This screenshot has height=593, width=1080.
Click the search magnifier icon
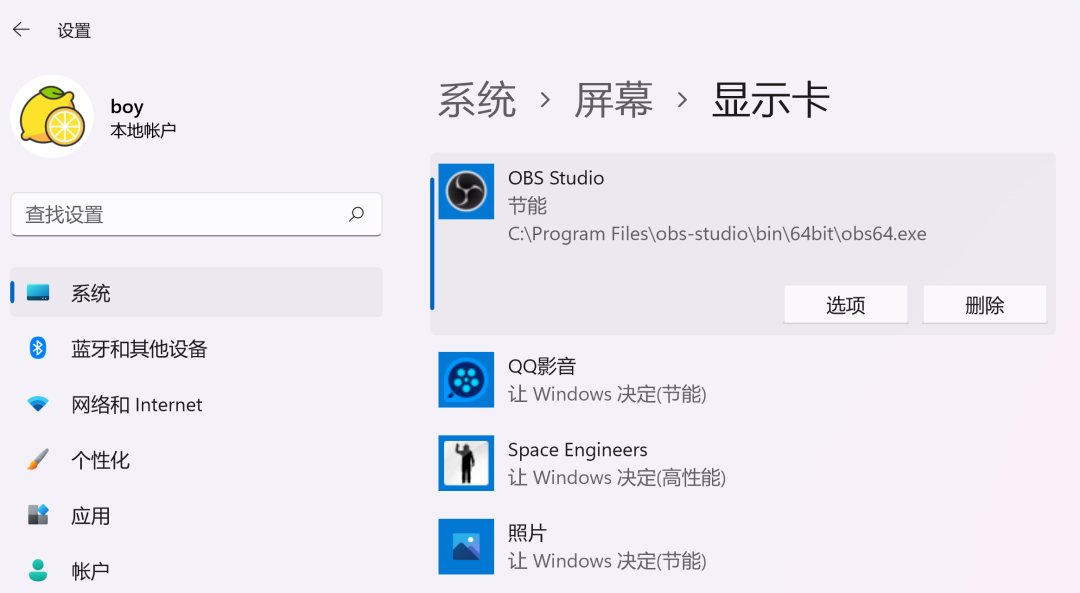(x=356, y=214)
